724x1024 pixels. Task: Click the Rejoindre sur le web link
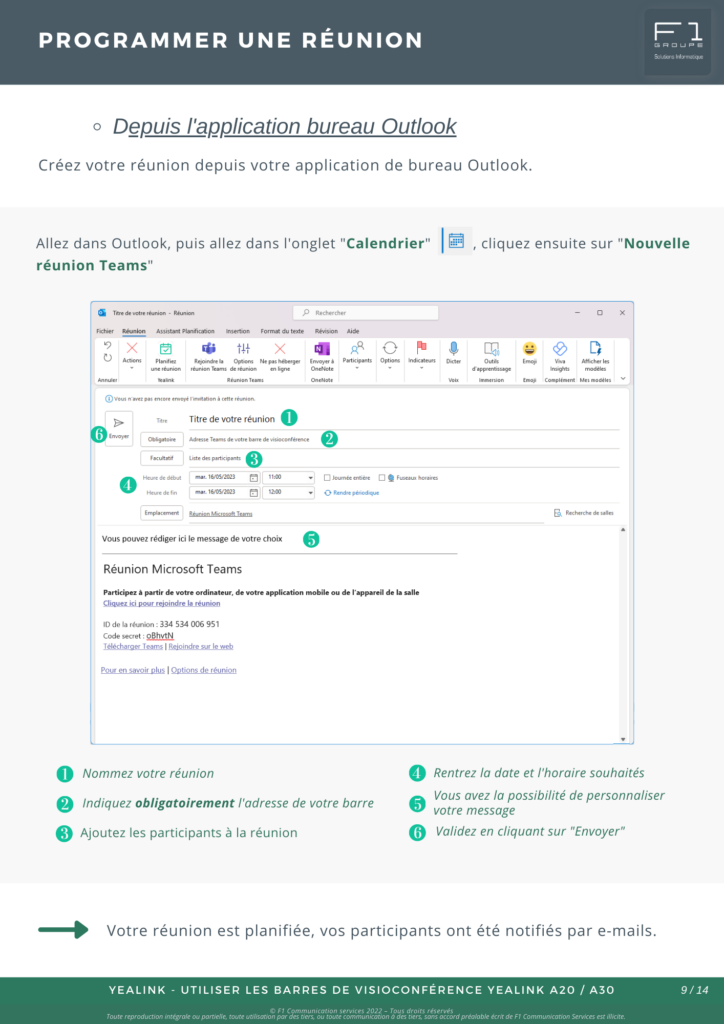201,647
